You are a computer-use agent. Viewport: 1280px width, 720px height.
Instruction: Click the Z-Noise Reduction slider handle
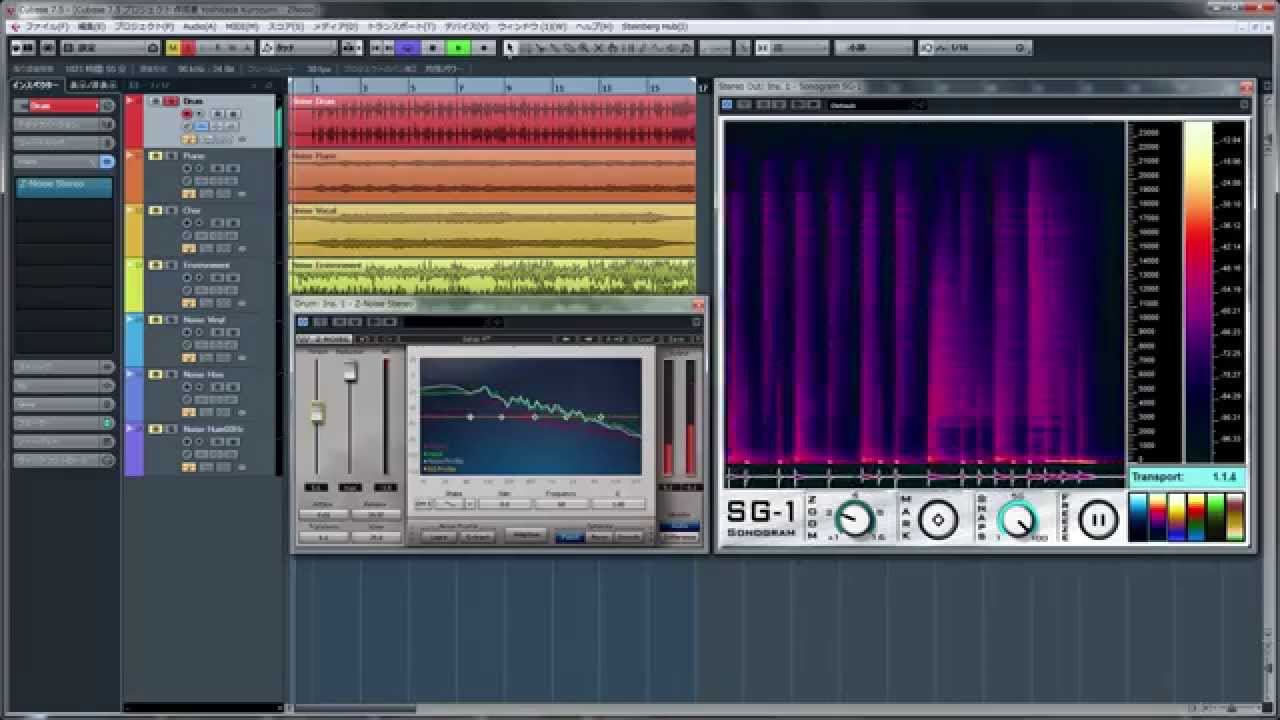351,372
